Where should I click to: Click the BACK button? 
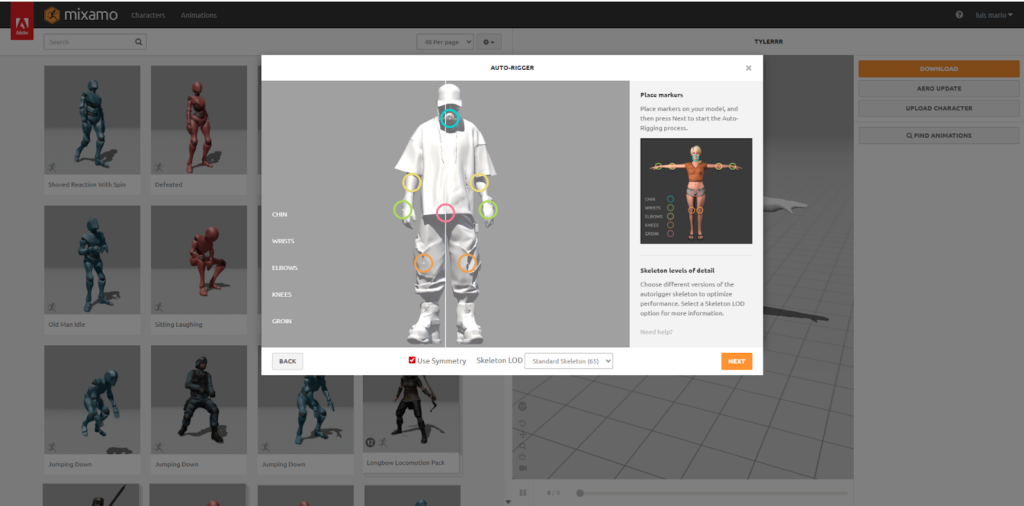pyautogui.click(x=287, y=361)
